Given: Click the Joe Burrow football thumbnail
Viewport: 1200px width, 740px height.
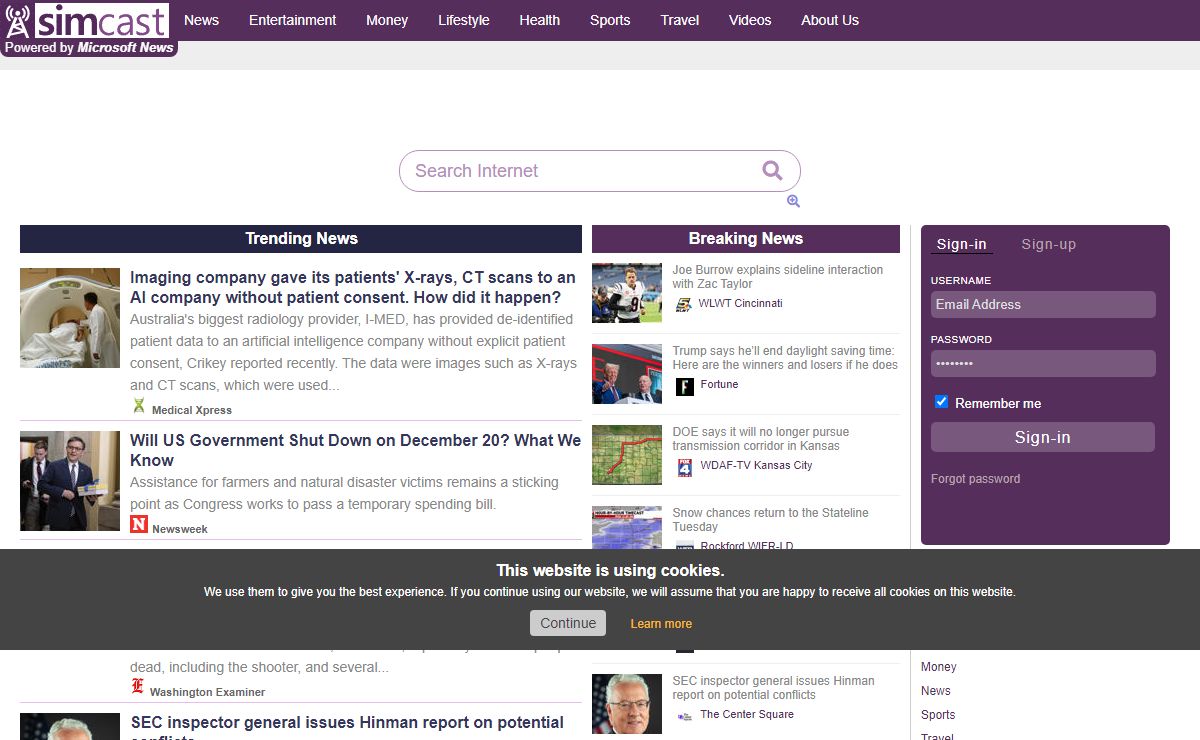Looking at the screenshot, I should 627,293.
